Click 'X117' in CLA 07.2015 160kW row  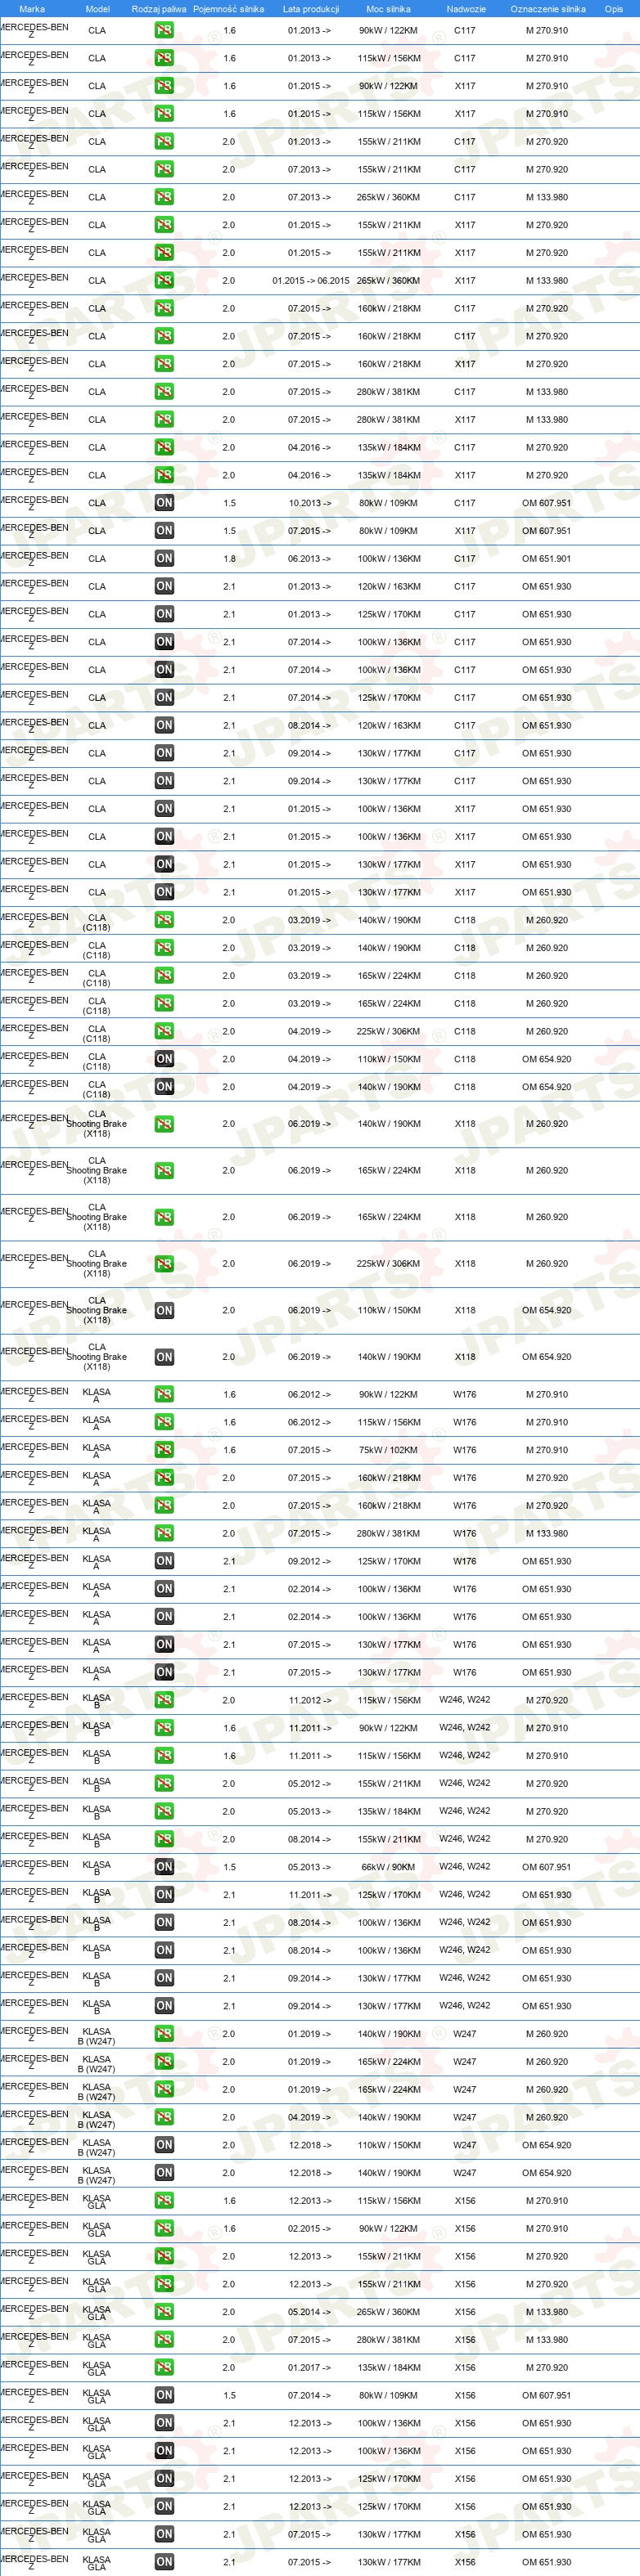click(465, 364)
